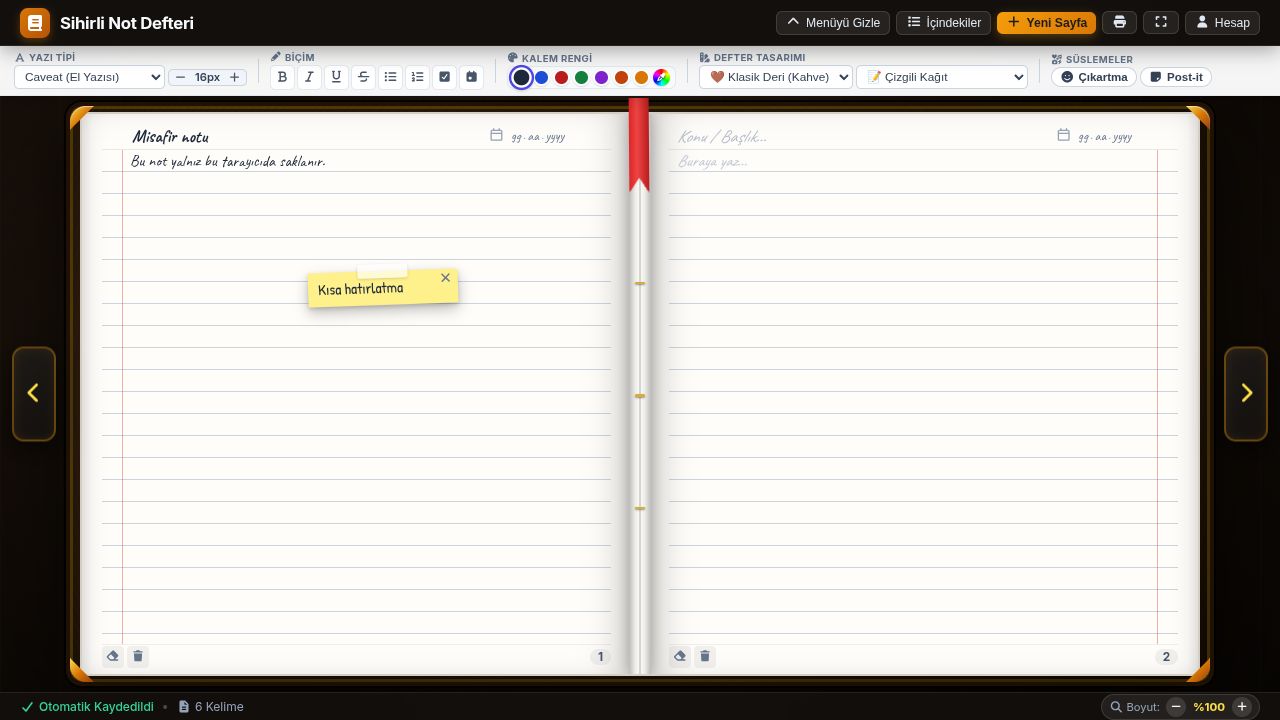The height and width of the screenshot is (720, 1280).
Task: Select the purple pen color
Action: coord(601,77)
